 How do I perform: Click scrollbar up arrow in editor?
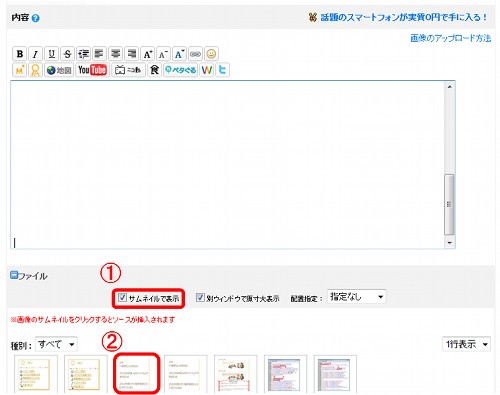coord(450,87)
